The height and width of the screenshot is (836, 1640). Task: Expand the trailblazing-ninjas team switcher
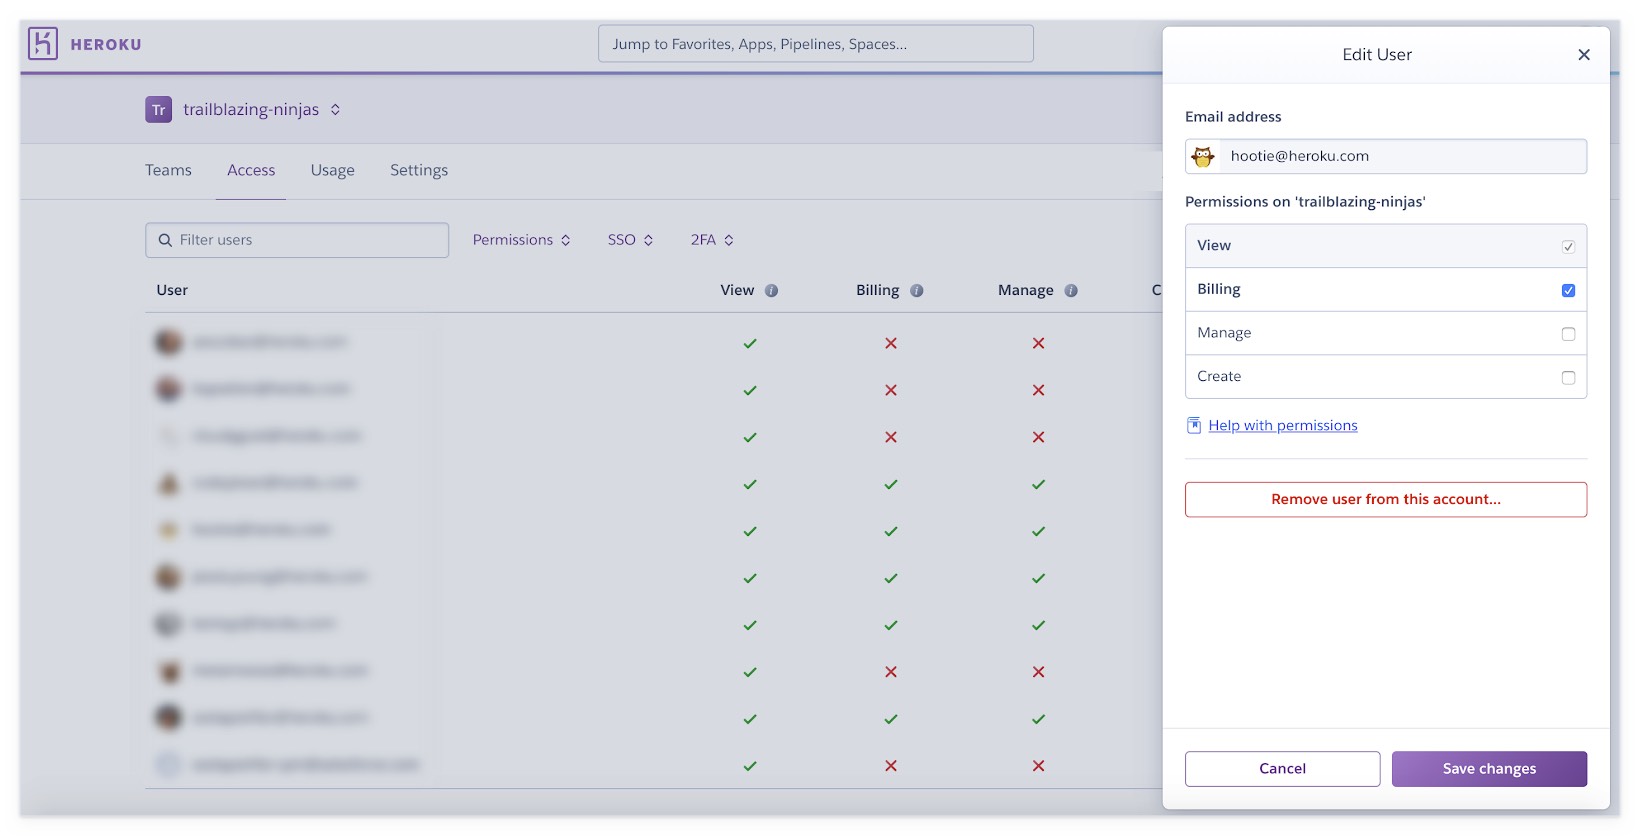coord(335,110)
